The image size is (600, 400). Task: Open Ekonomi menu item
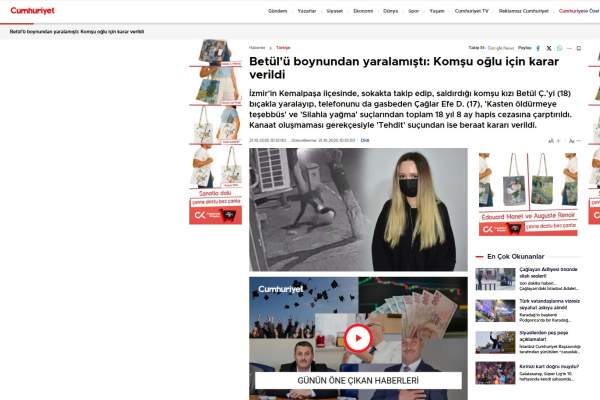click(363, 11)
